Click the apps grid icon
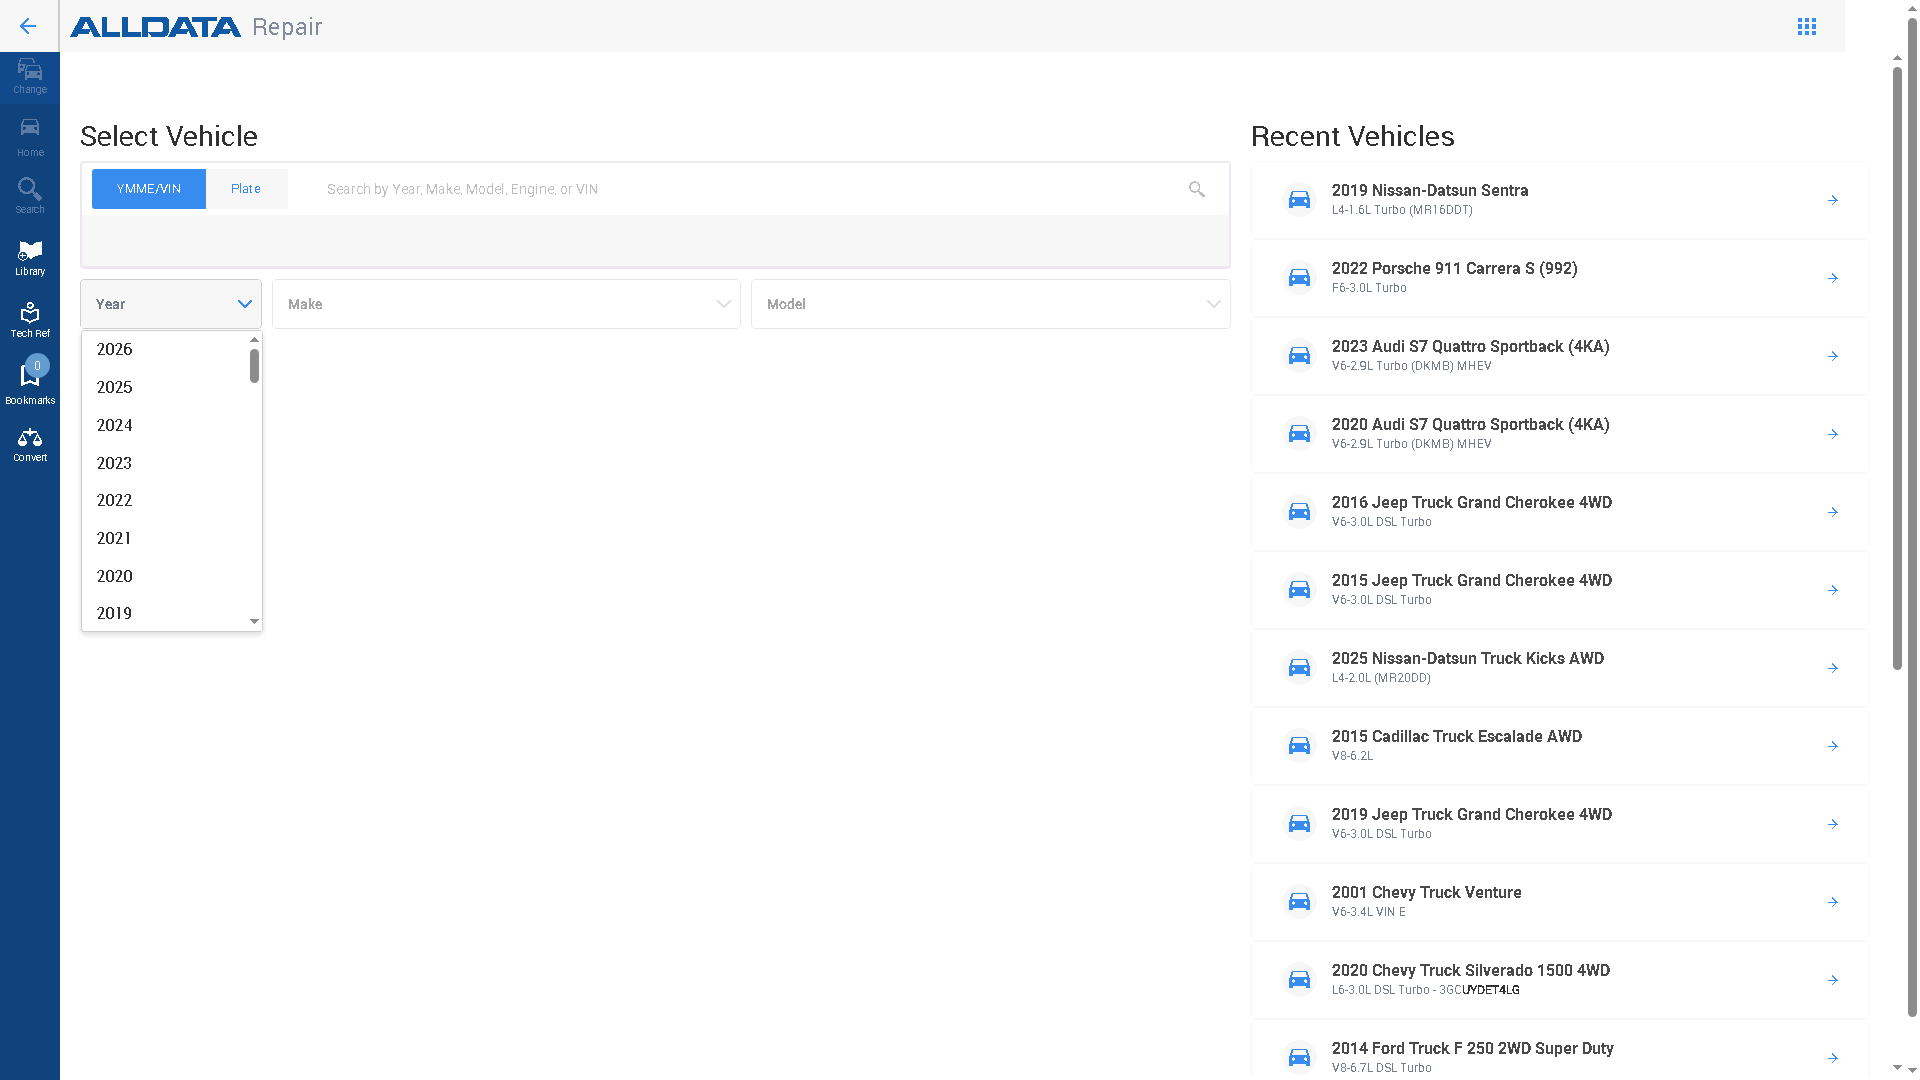 (x=1806, y=27)
